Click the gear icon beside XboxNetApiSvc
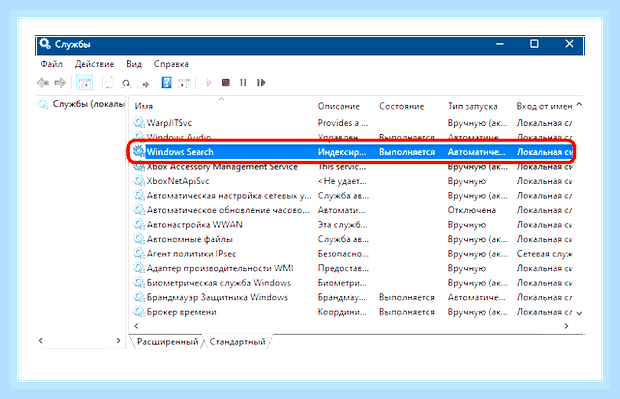This screenshot has height=399, width=620. pyautogui.click(x=139, y=181)
